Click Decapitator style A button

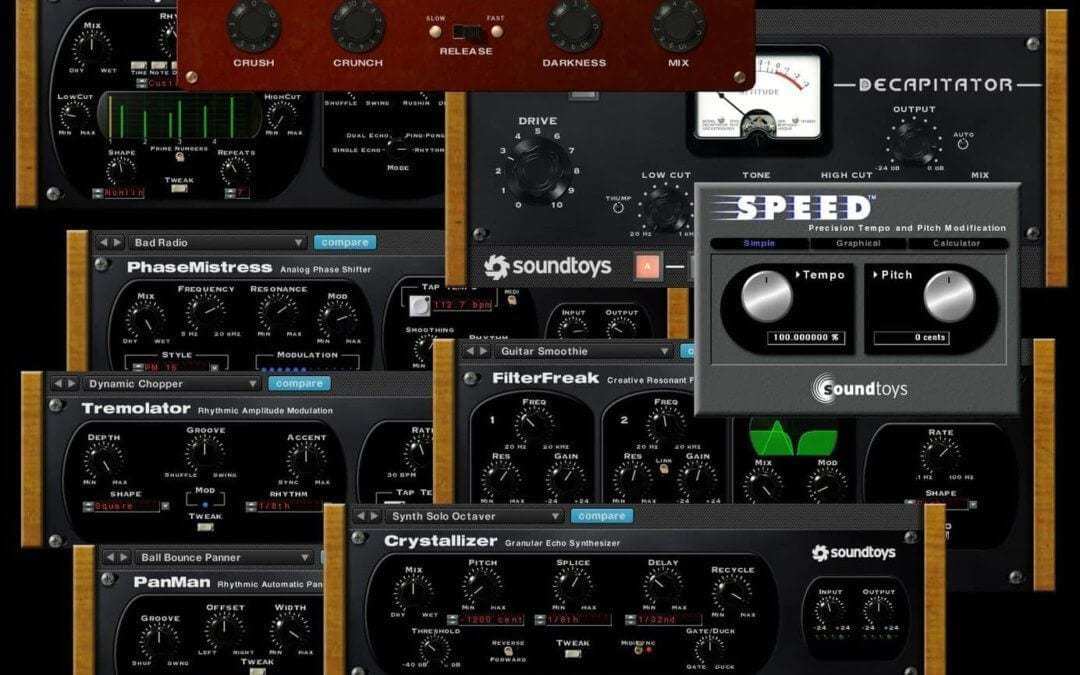click(647, 267)
